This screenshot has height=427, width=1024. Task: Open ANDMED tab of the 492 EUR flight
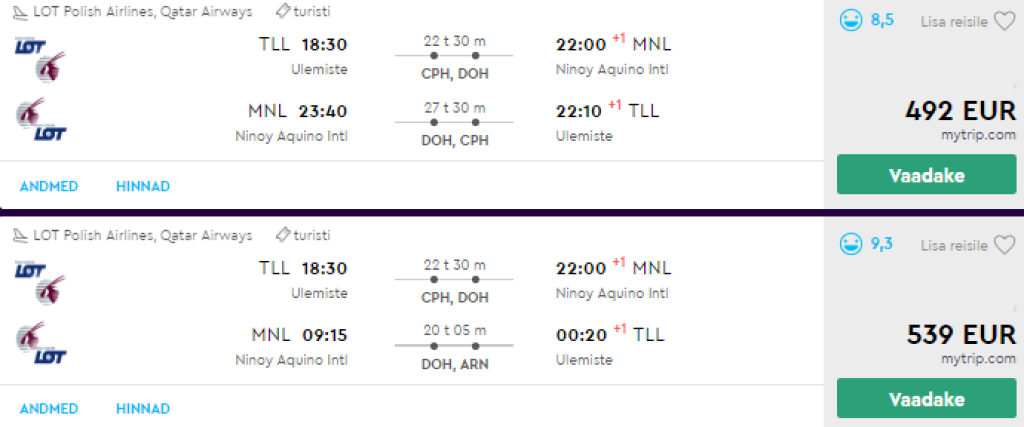coord(49,186)
